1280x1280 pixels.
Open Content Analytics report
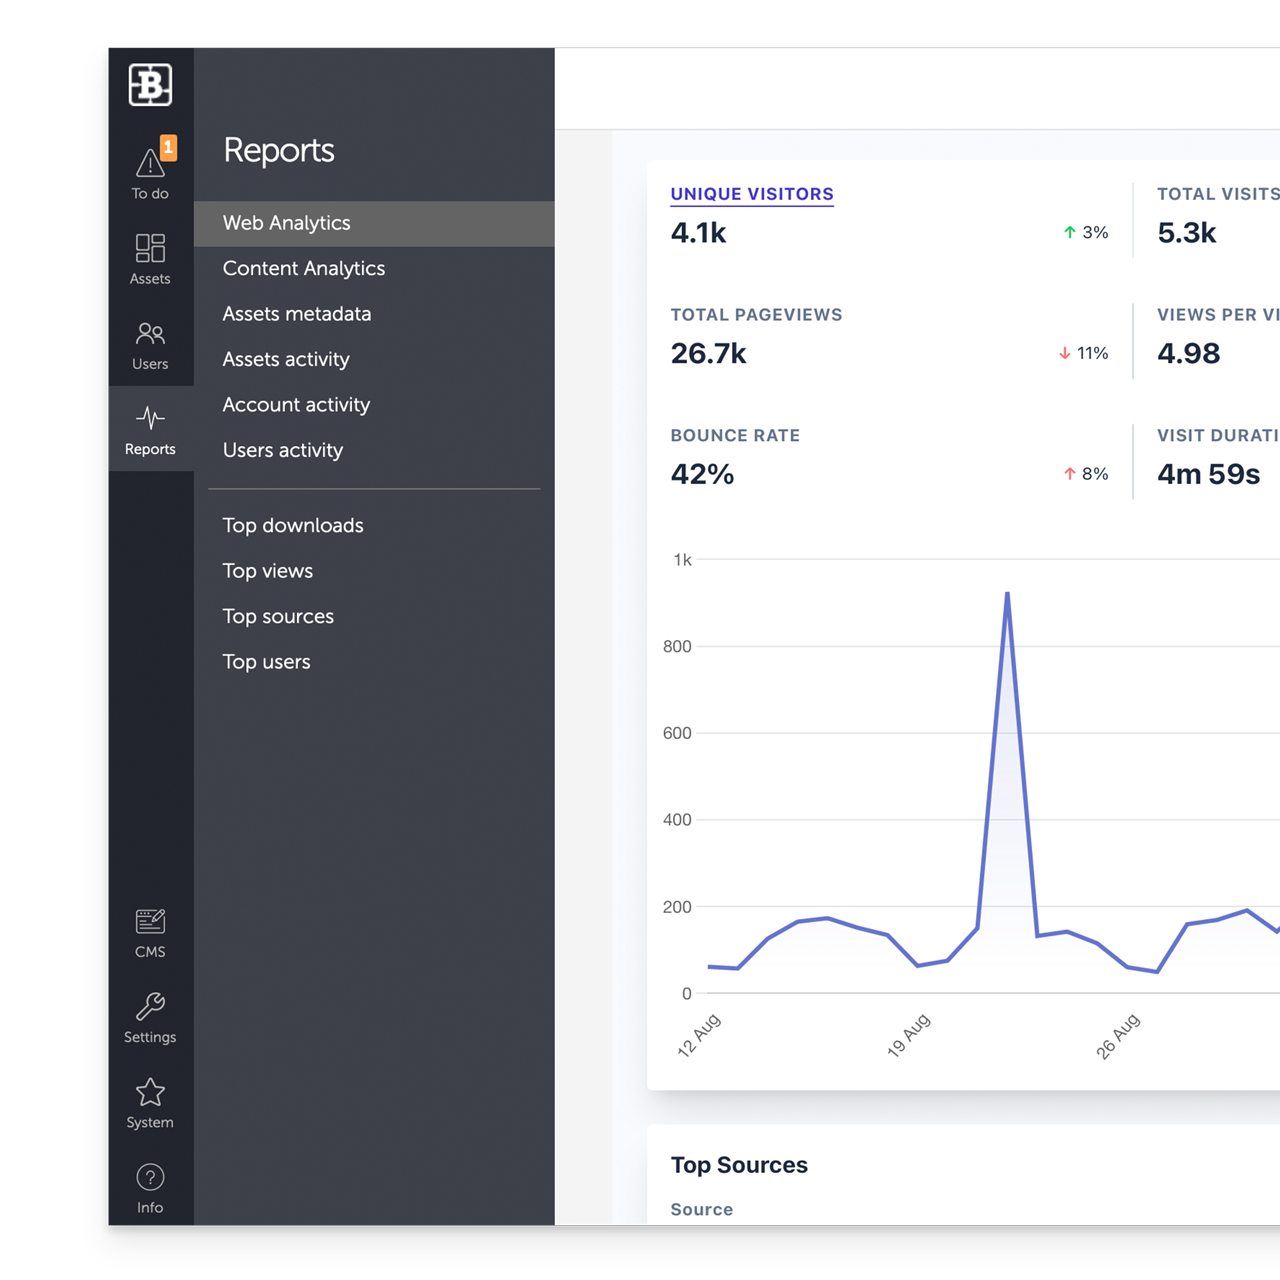click(303, 268)
